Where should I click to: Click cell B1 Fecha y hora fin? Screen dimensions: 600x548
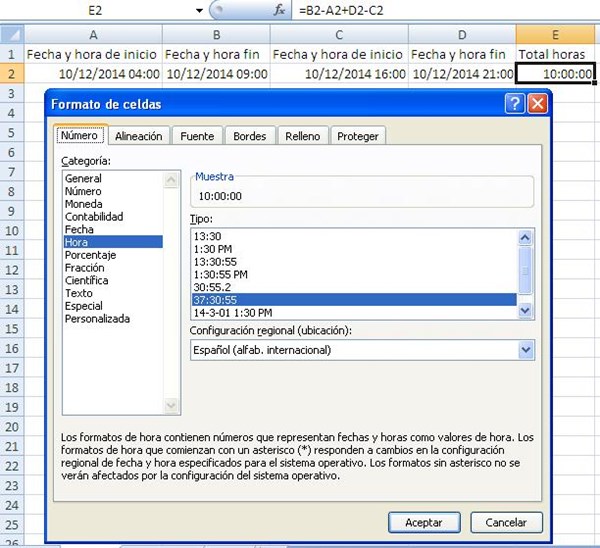coord(216,54)
